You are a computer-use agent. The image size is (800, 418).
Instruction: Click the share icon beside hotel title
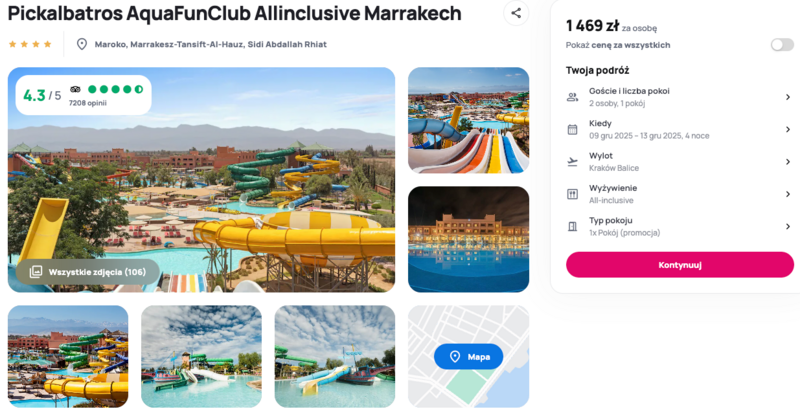(516, 13)
